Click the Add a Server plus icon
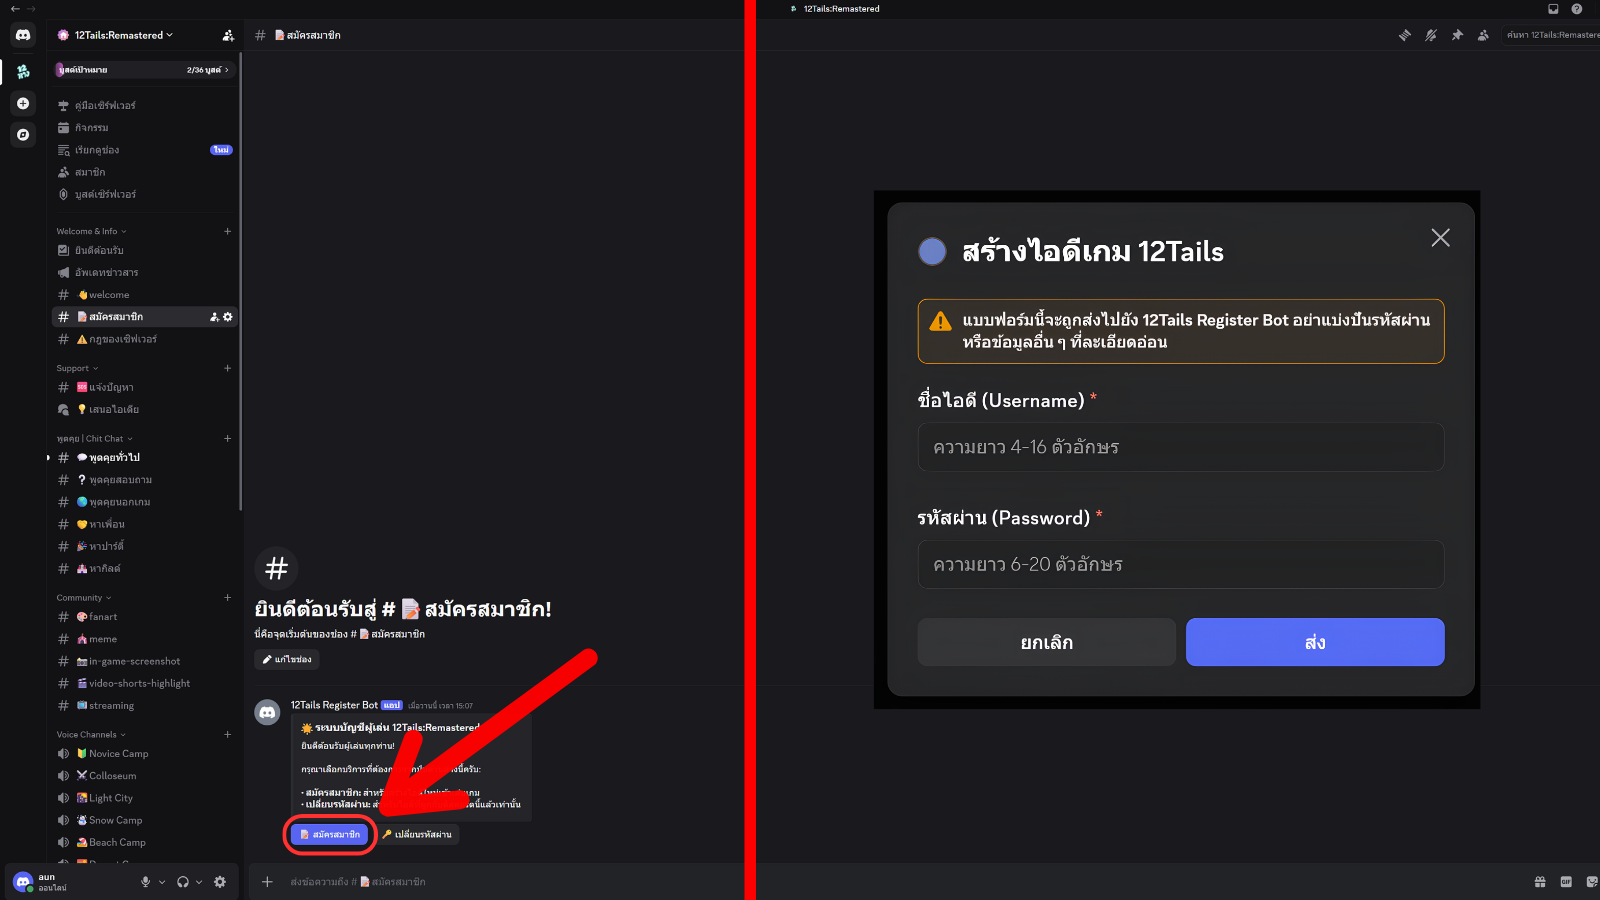 point(23,103)
